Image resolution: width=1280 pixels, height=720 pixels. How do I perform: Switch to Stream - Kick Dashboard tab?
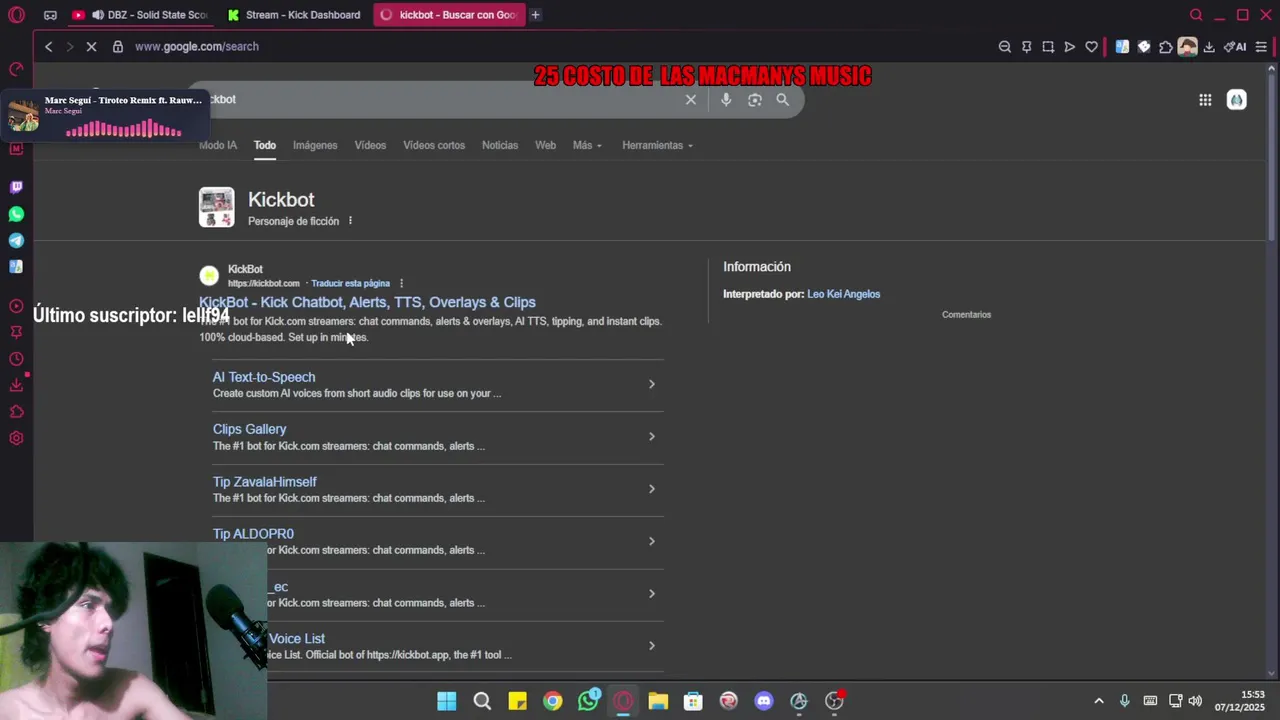point(295,15)
